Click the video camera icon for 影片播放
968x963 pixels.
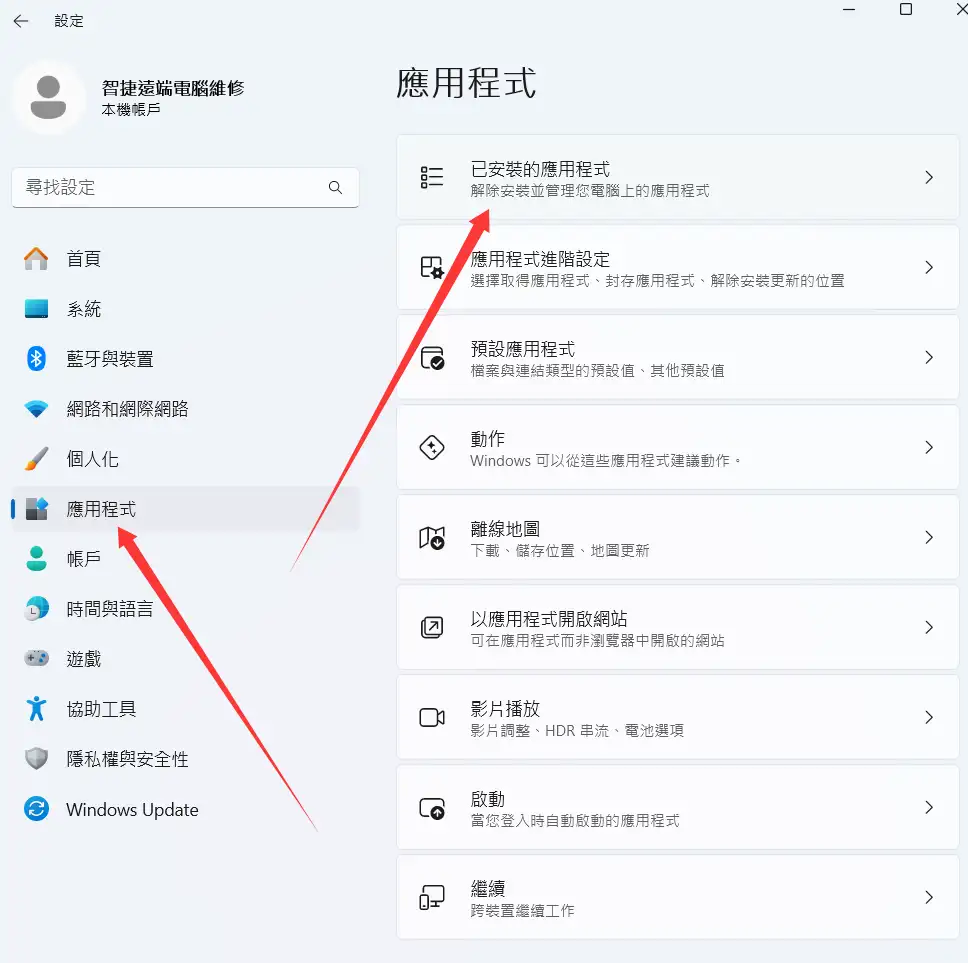click(x=432, y=717)
